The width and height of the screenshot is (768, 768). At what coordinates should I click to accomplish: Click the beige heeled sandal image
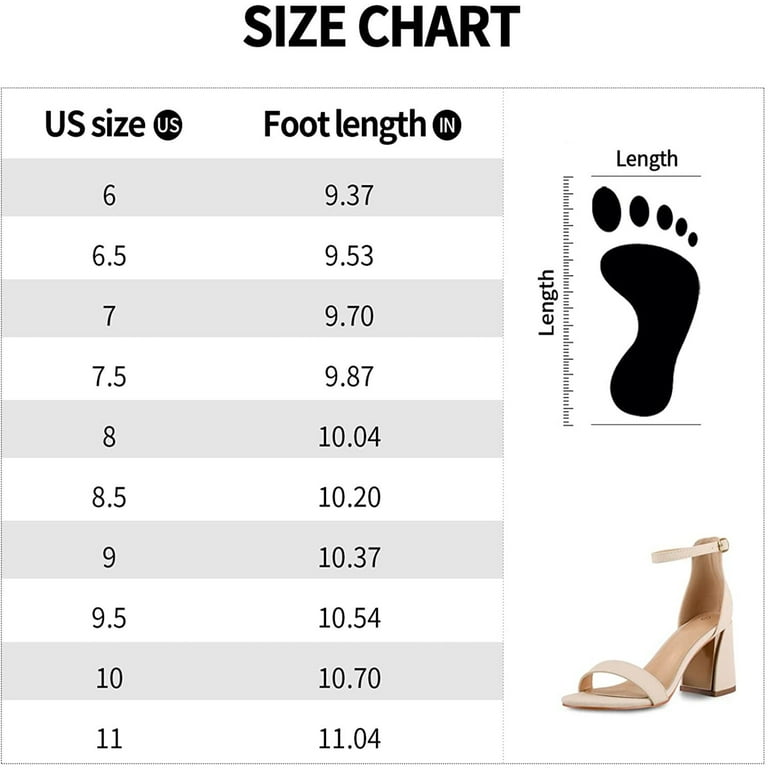[648, 623]
